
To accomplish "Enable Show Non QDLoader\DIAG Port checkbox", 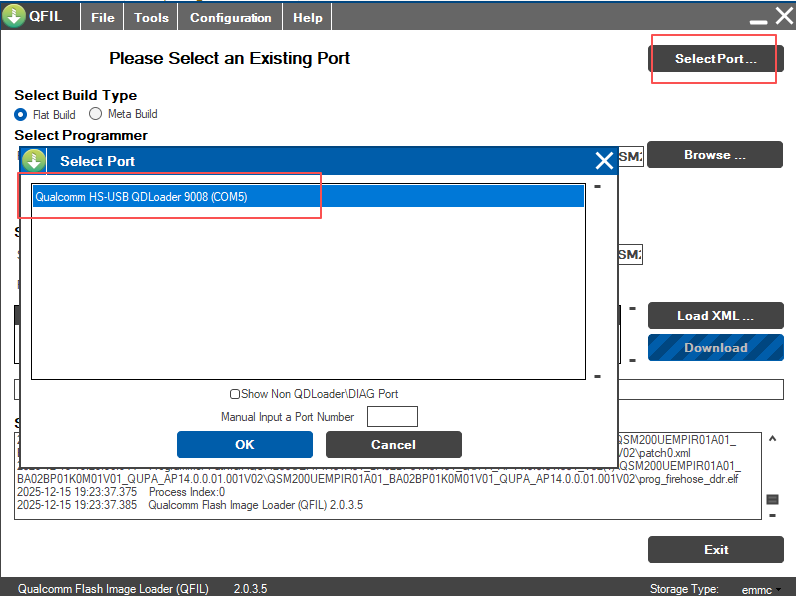I will click(x=235, y=394).
